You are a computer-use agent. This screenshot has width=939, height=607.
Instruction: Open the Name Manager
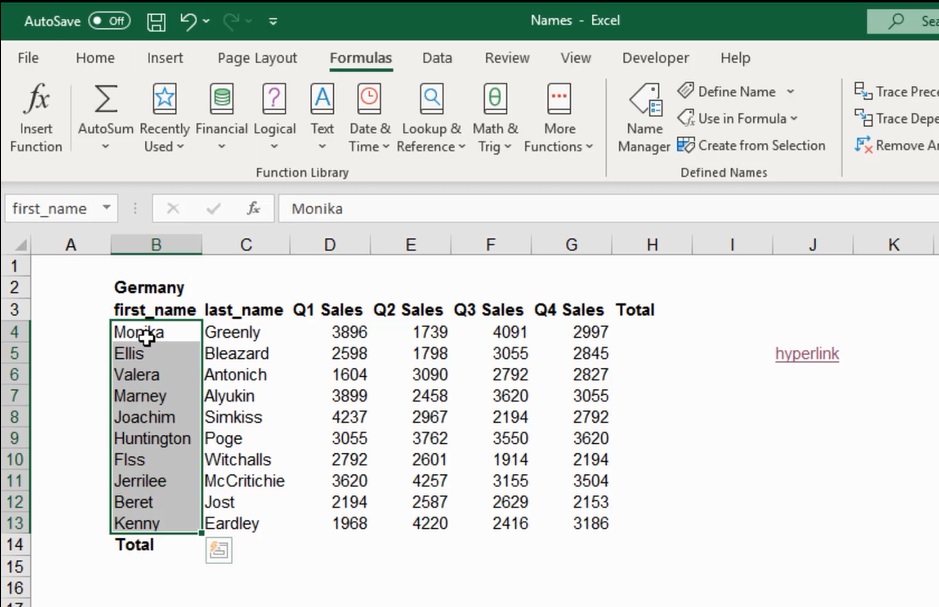643,115
